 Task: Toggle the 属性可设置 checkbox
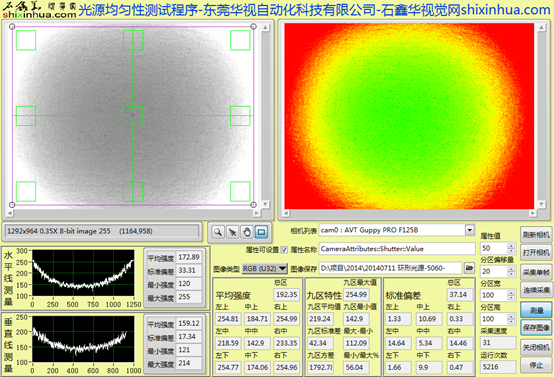coord(284,250)
